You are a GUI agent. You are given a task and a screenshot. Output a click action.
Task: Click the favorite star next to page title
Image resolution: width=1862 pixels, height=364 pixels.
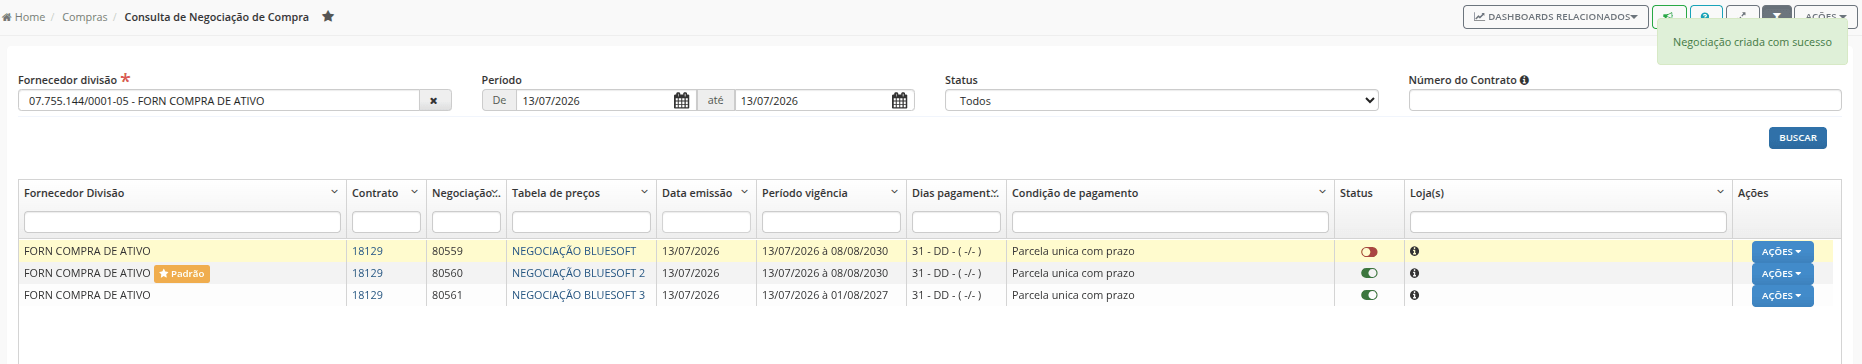tap(328, 17)
